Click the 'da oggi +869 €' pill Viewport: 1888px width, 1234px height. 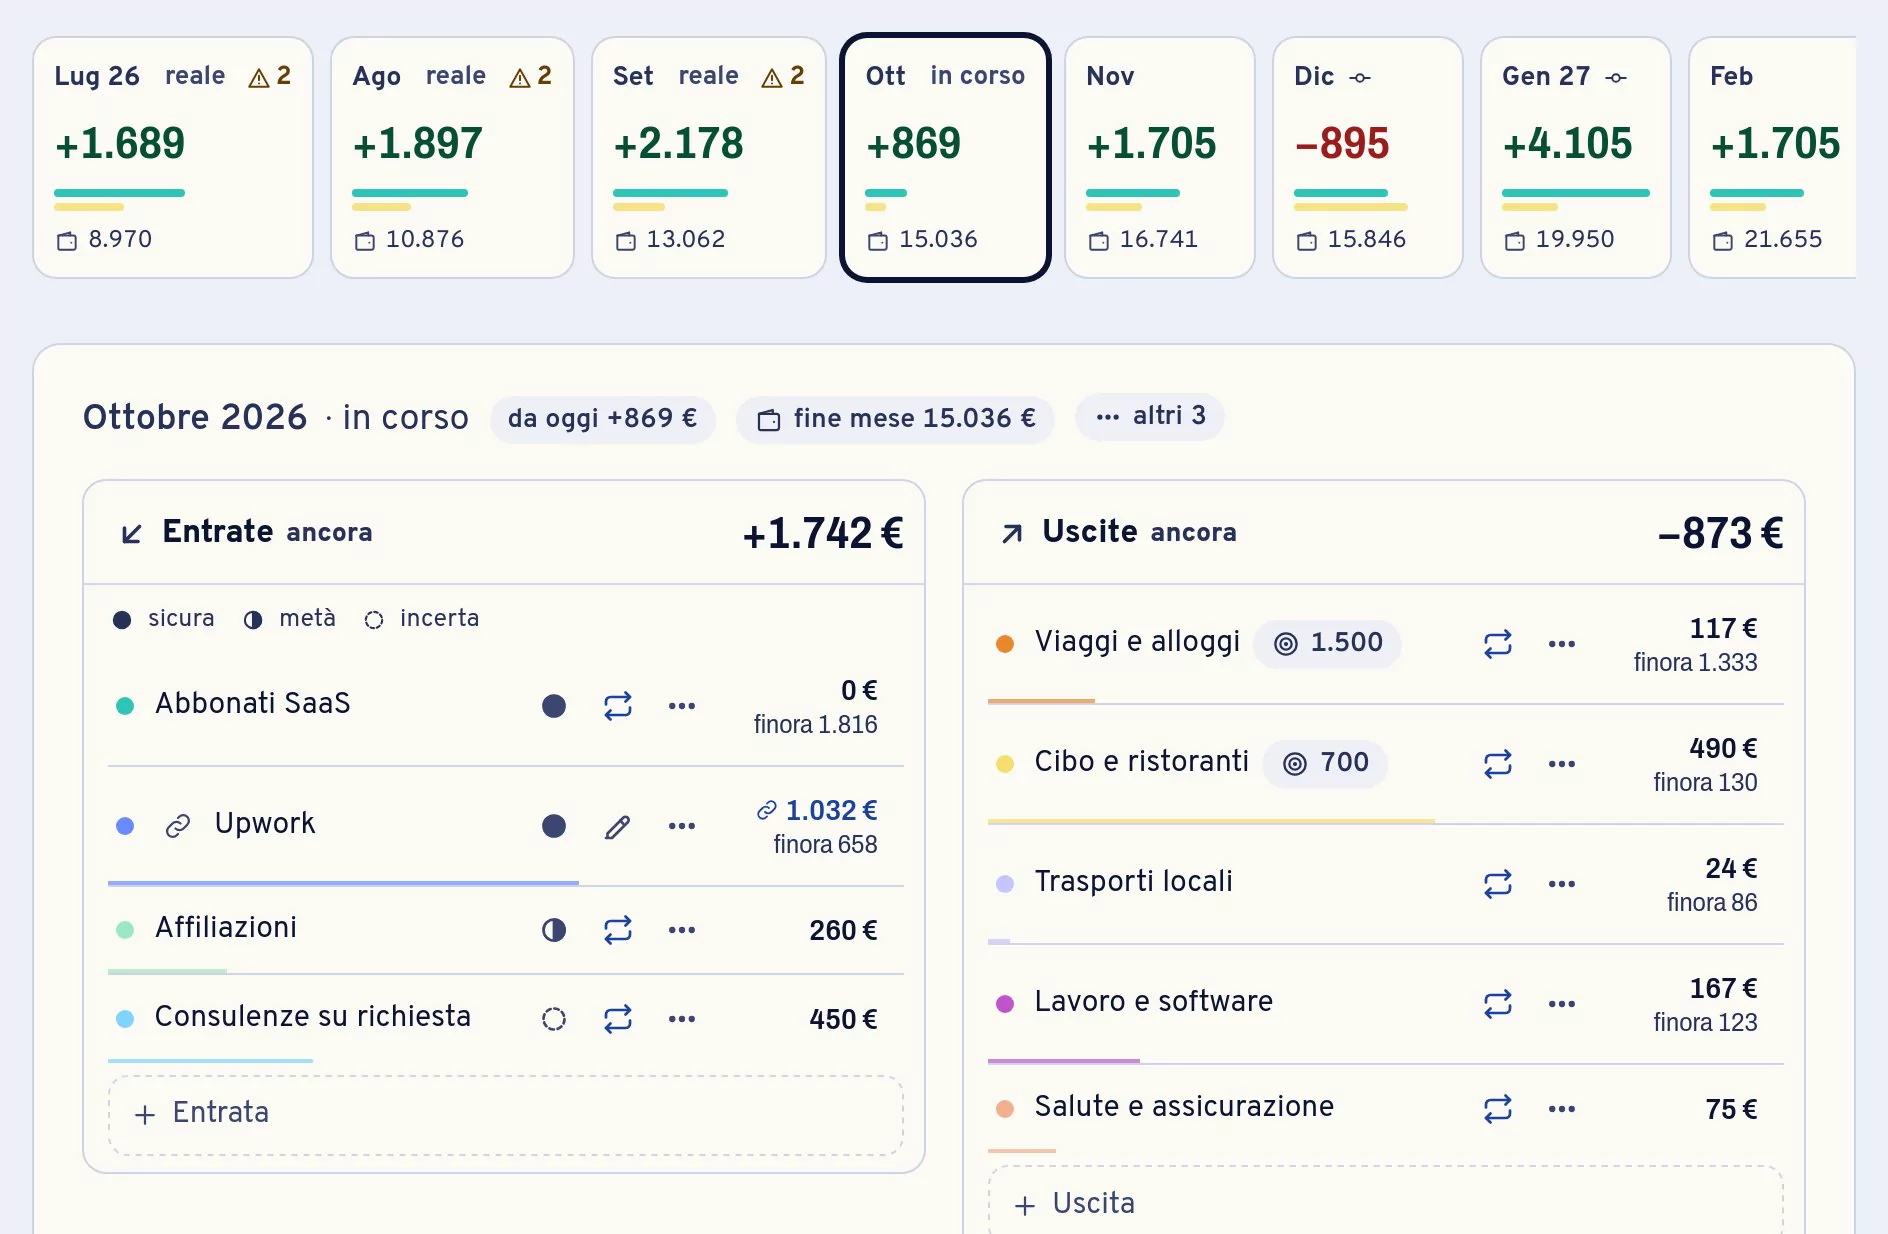pos(603,418)
